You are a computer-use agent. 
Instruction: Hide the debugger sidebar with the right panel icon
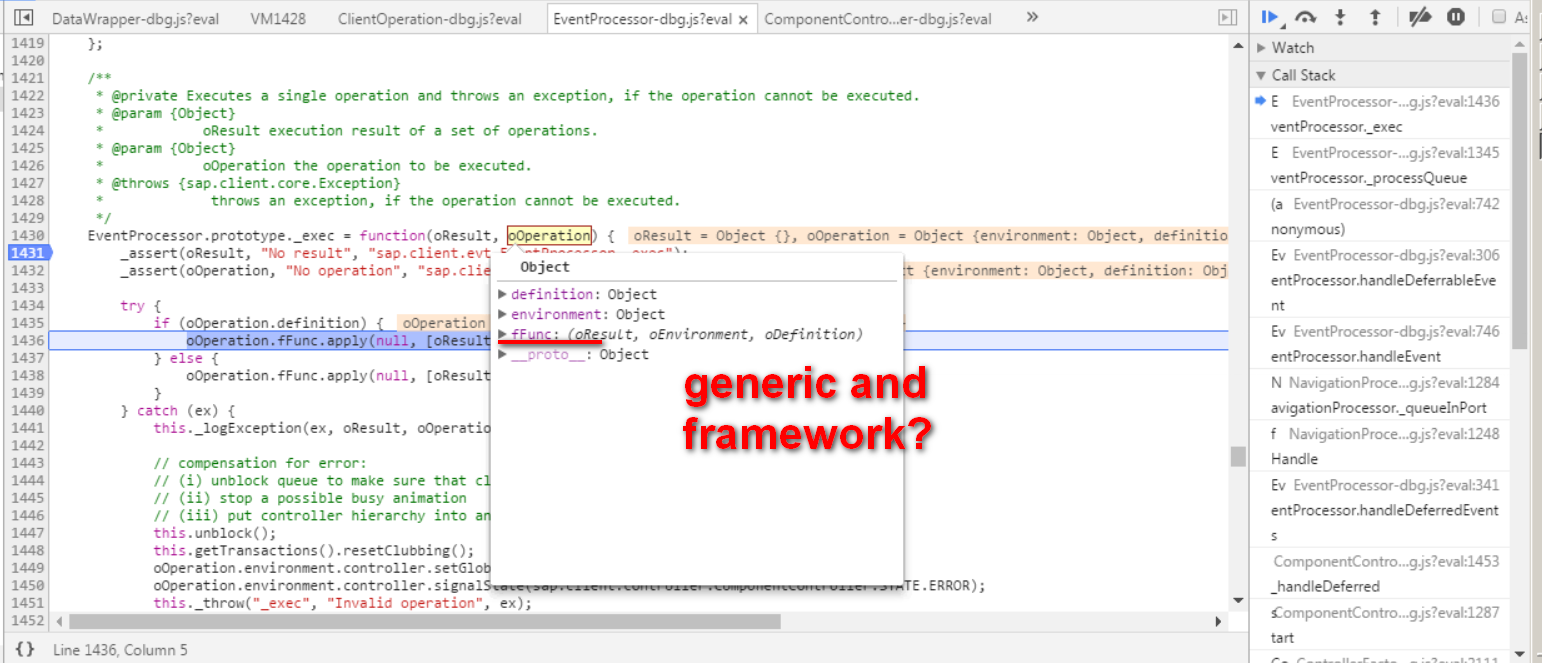pos(1227,18)
